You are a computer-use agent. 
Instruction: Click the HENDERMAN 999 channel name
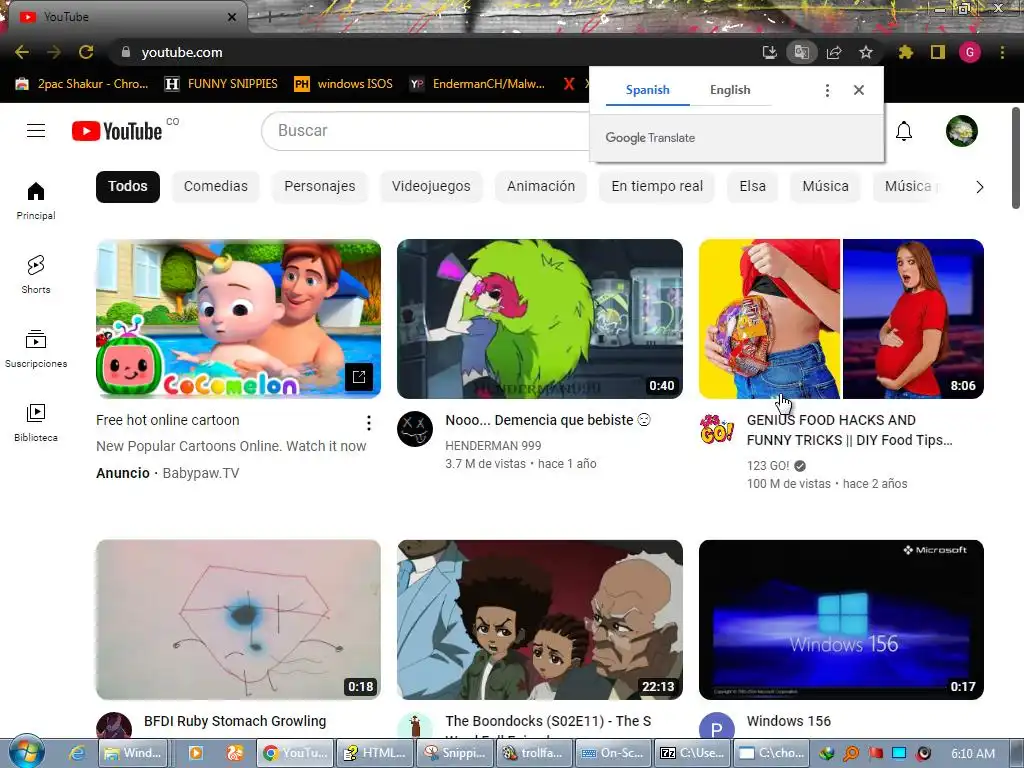(x=493, y=445)
